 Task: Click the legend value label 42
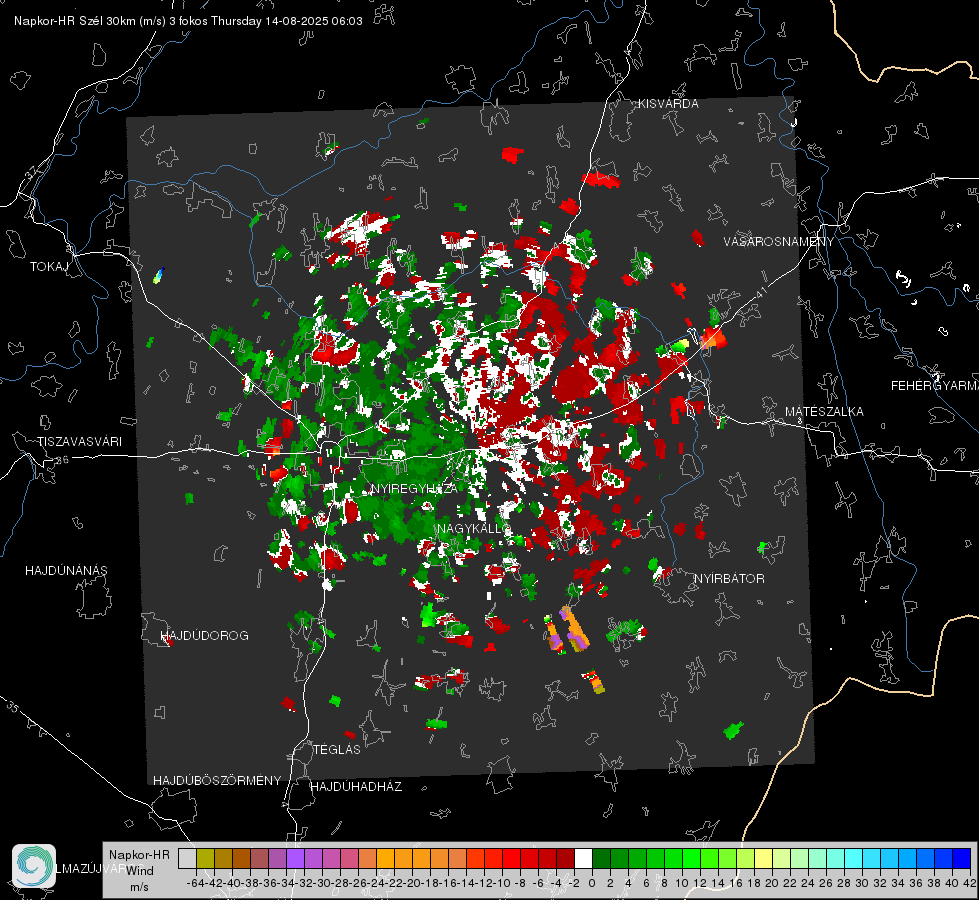(969, 883)
